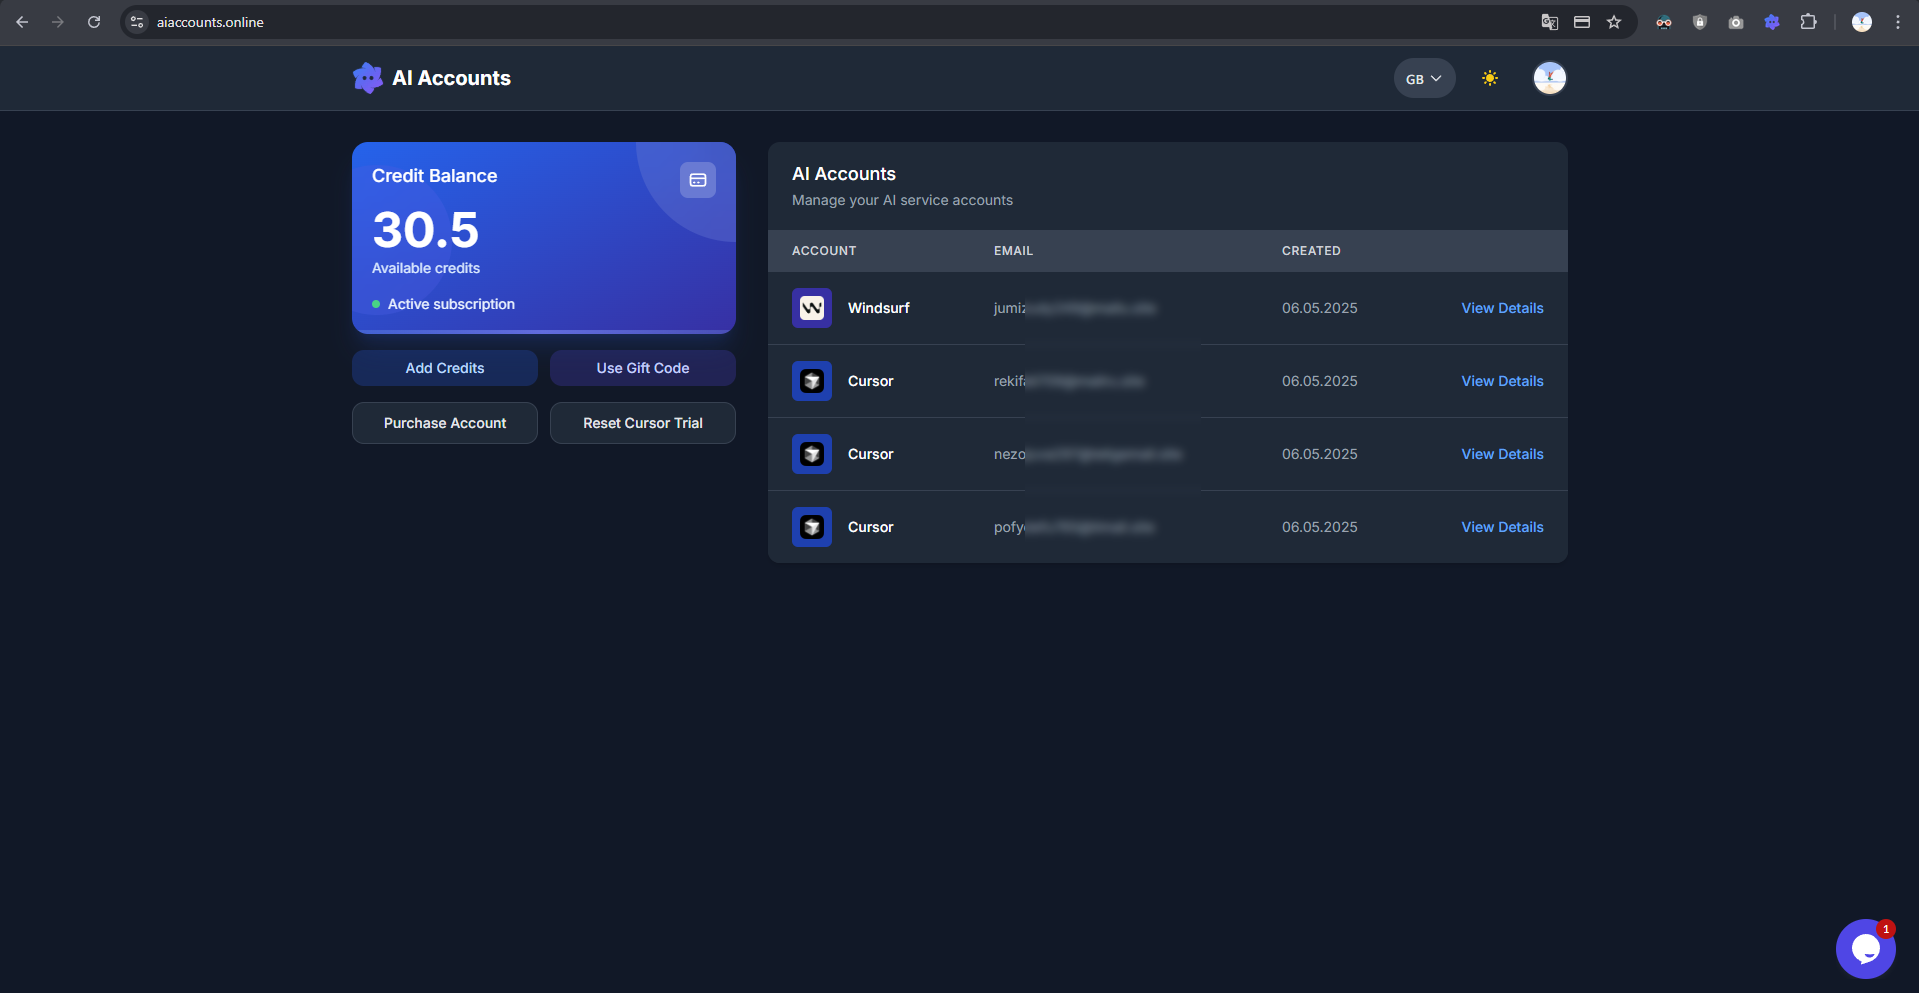Click the Windsurf account icon
Screen dimensions: 1919x993
(812, 308)
